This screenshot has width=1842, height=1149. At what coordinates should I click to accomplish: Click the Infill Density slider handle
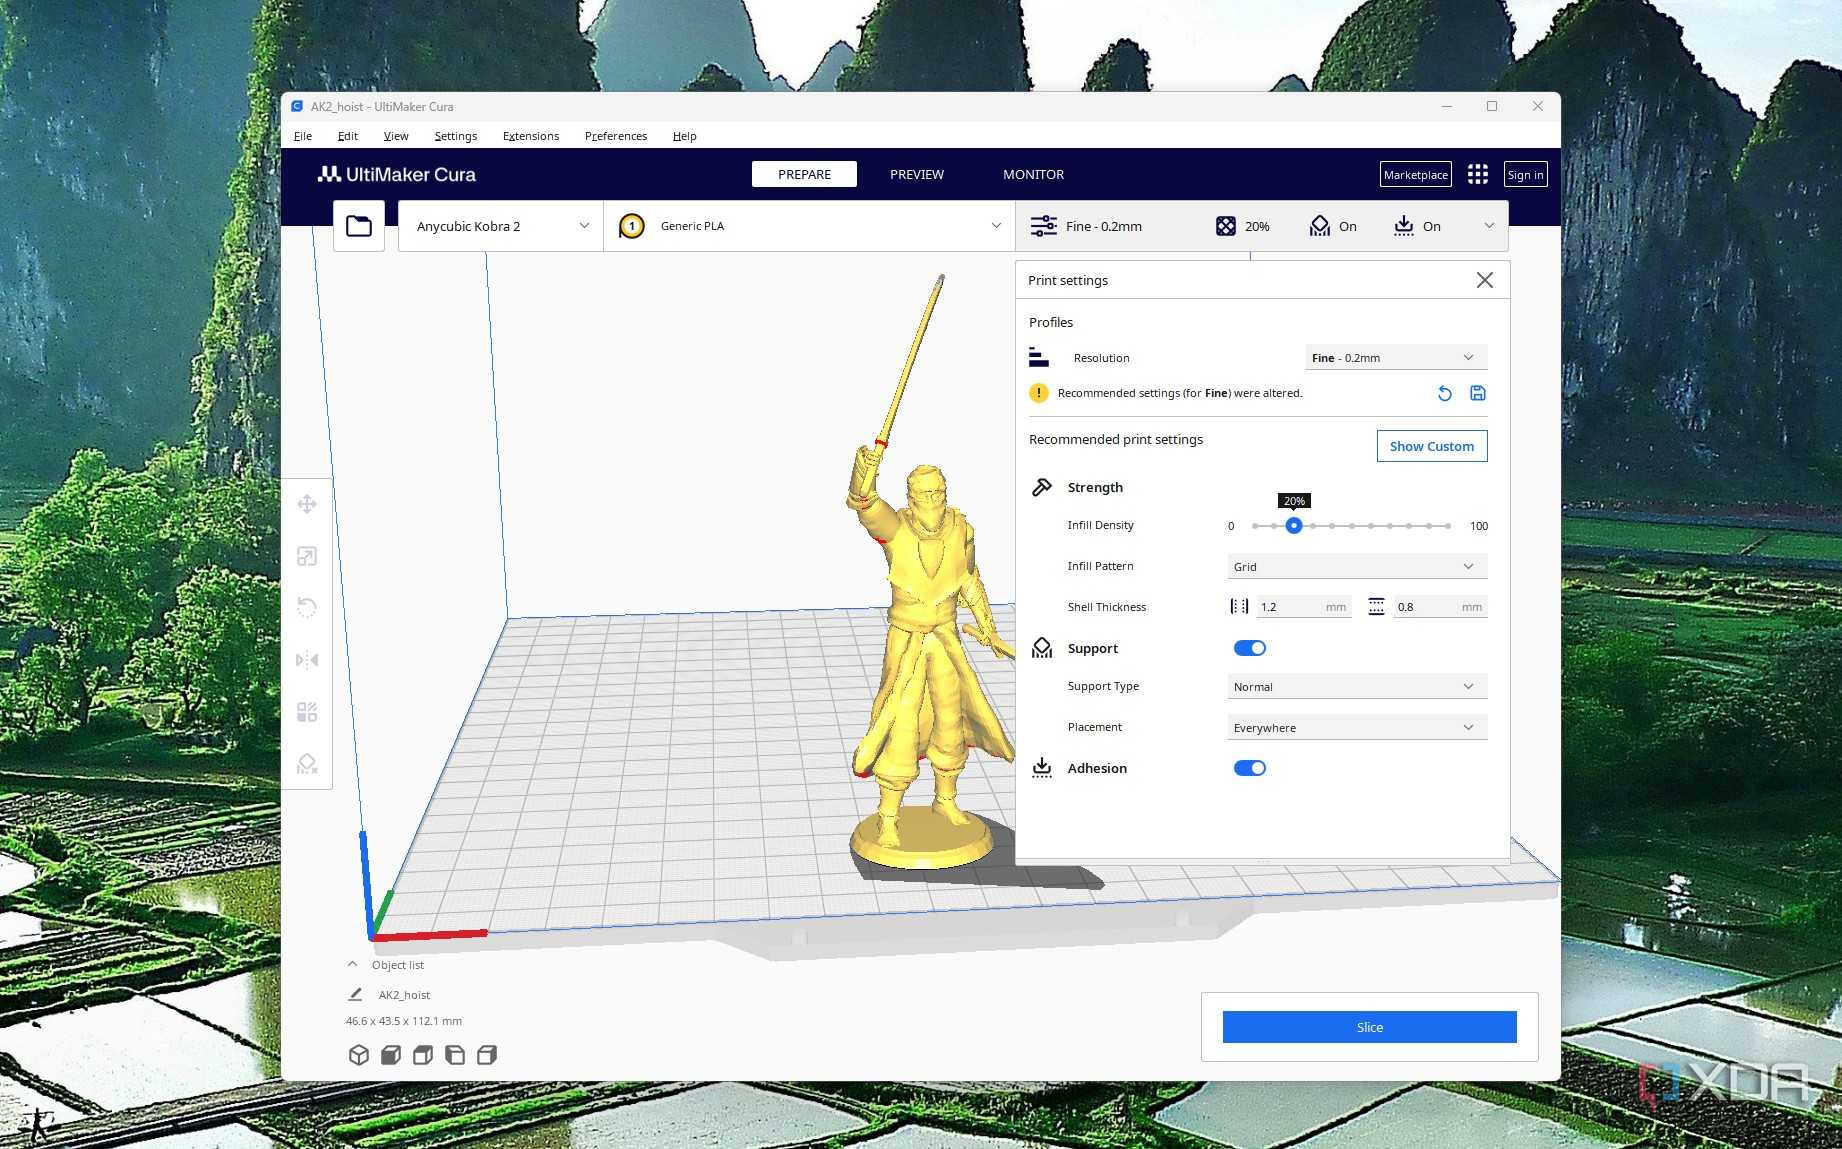coord(1294,525)
